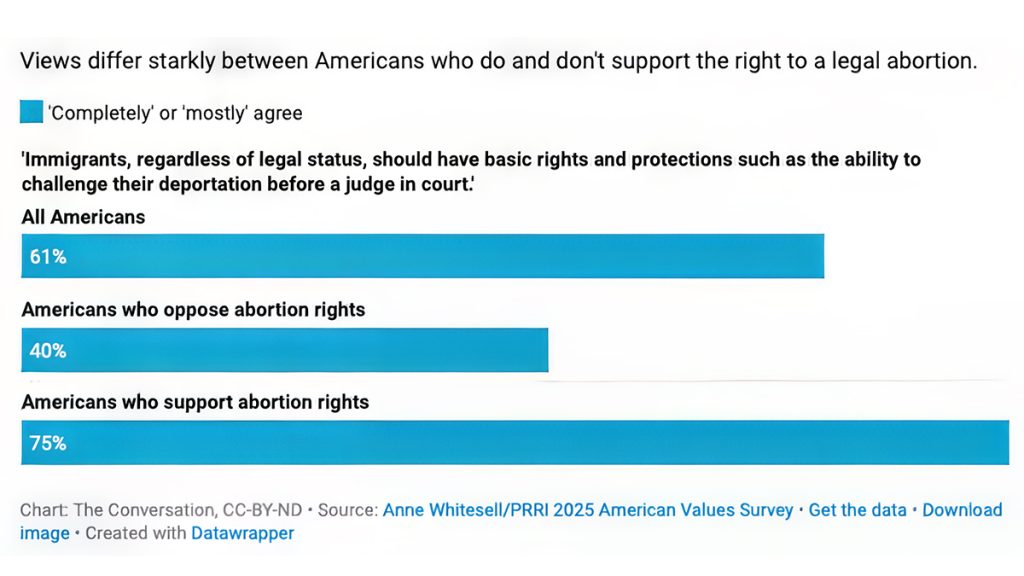The image size is (1024, 576).
Task: Click the 40% value label
Action: click(x=48, y=351)
